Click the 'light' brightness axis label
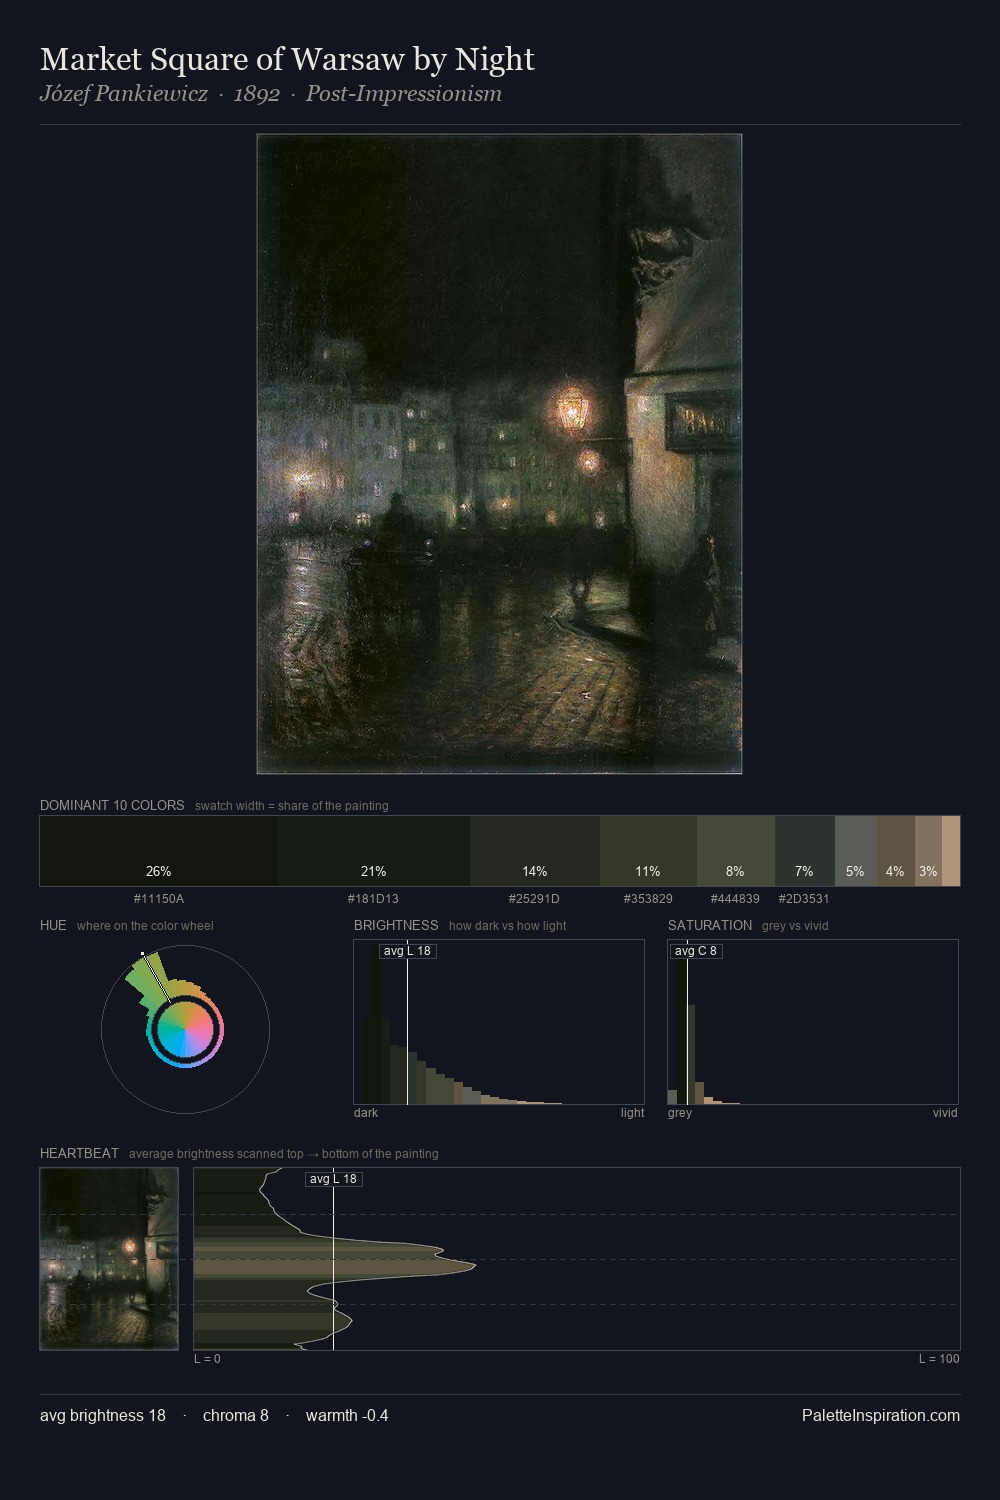Screen dimensions: 1000x1500 pos(632,1113)
